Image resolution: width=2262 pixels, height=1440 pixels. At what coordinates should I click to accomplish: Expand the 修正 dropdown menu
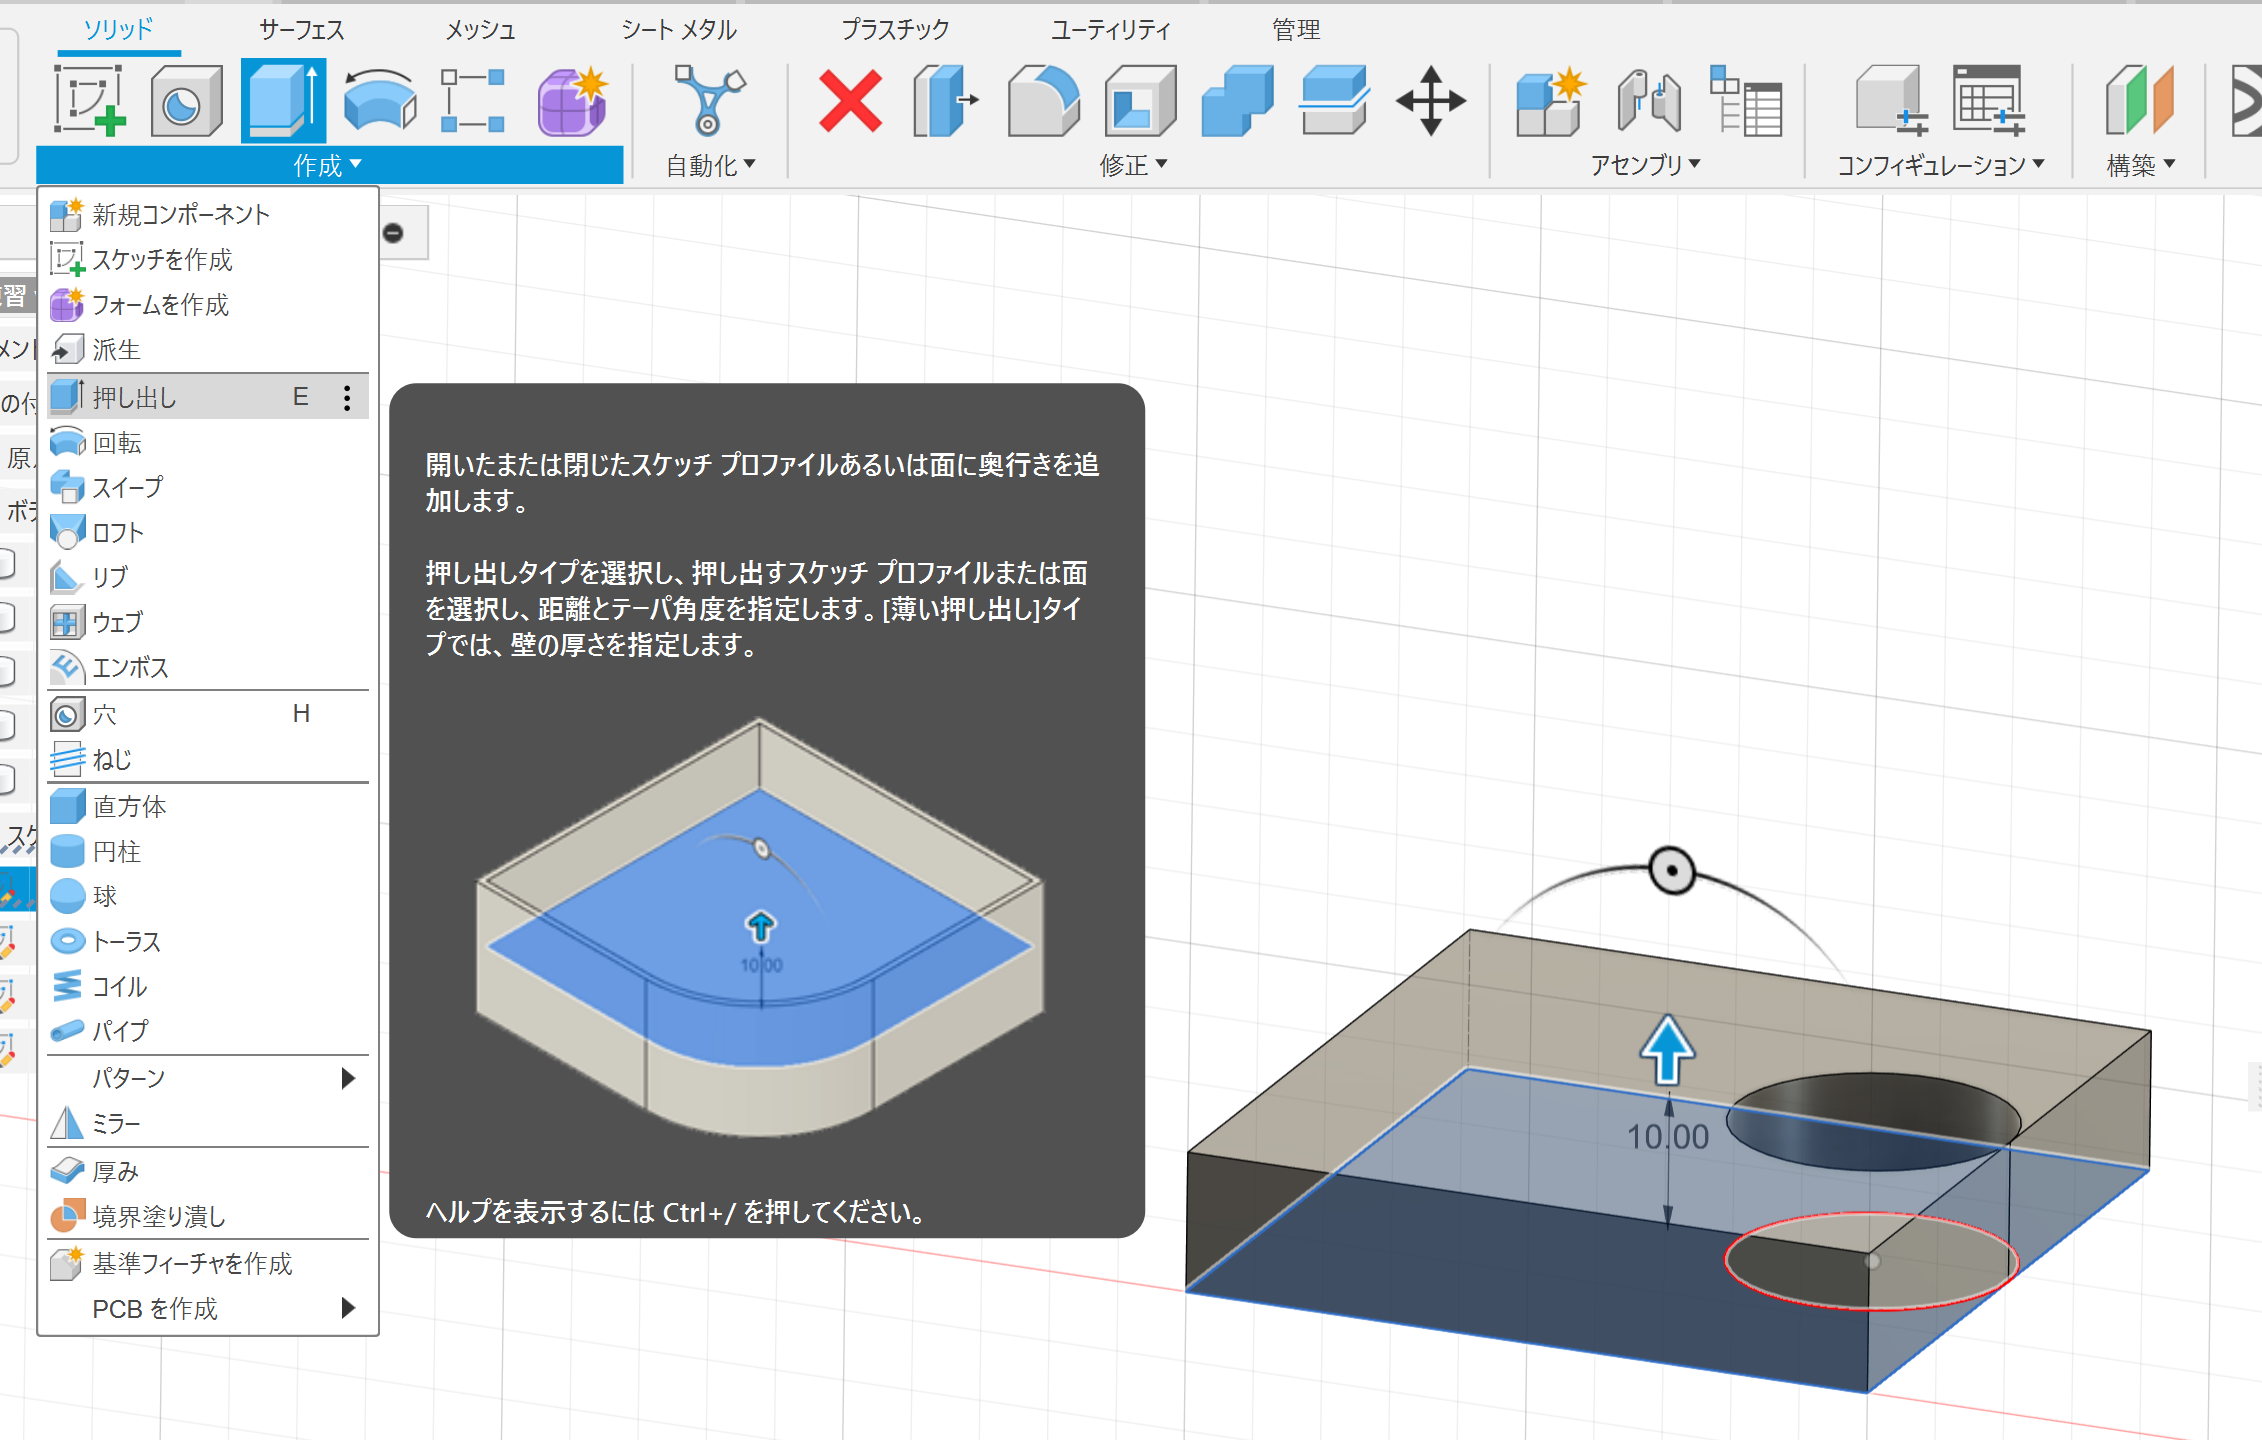(1133, 165)
